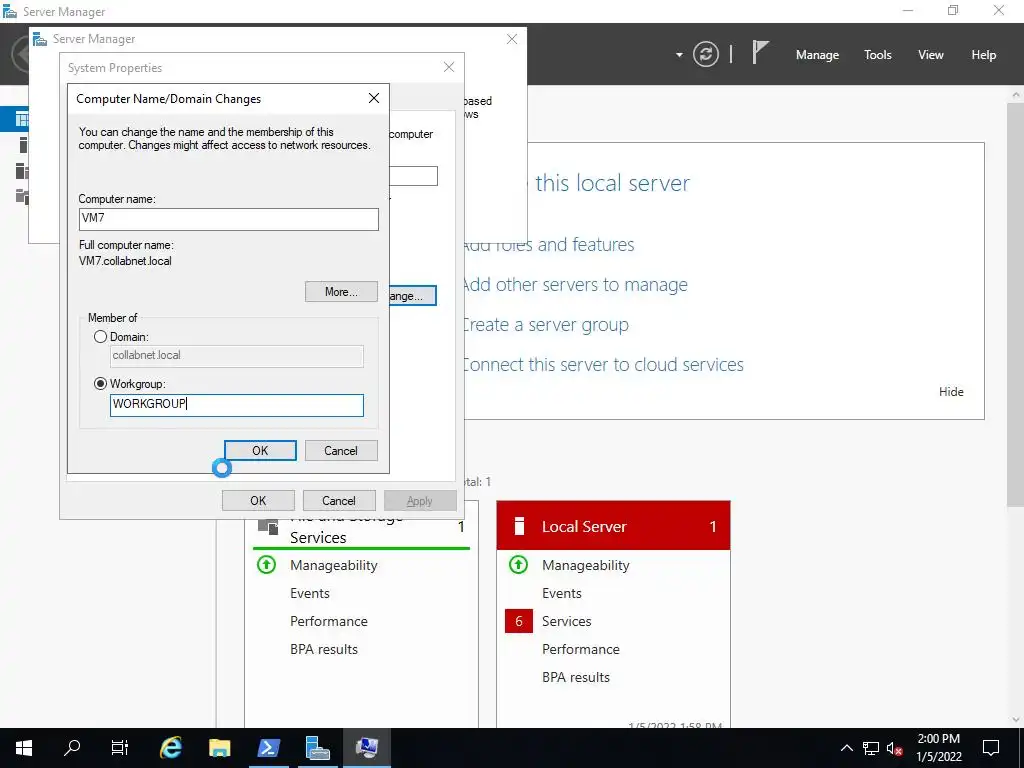
Task: Click Cancel in the System Properties dialog
Action: (x=339, y=501)
